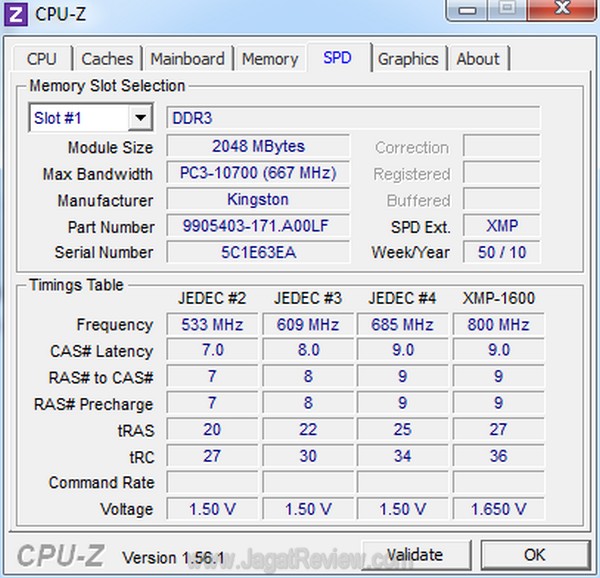Click the tRC value 30
The width and height of the screenshot is (600, 578).
coord(308,456)
